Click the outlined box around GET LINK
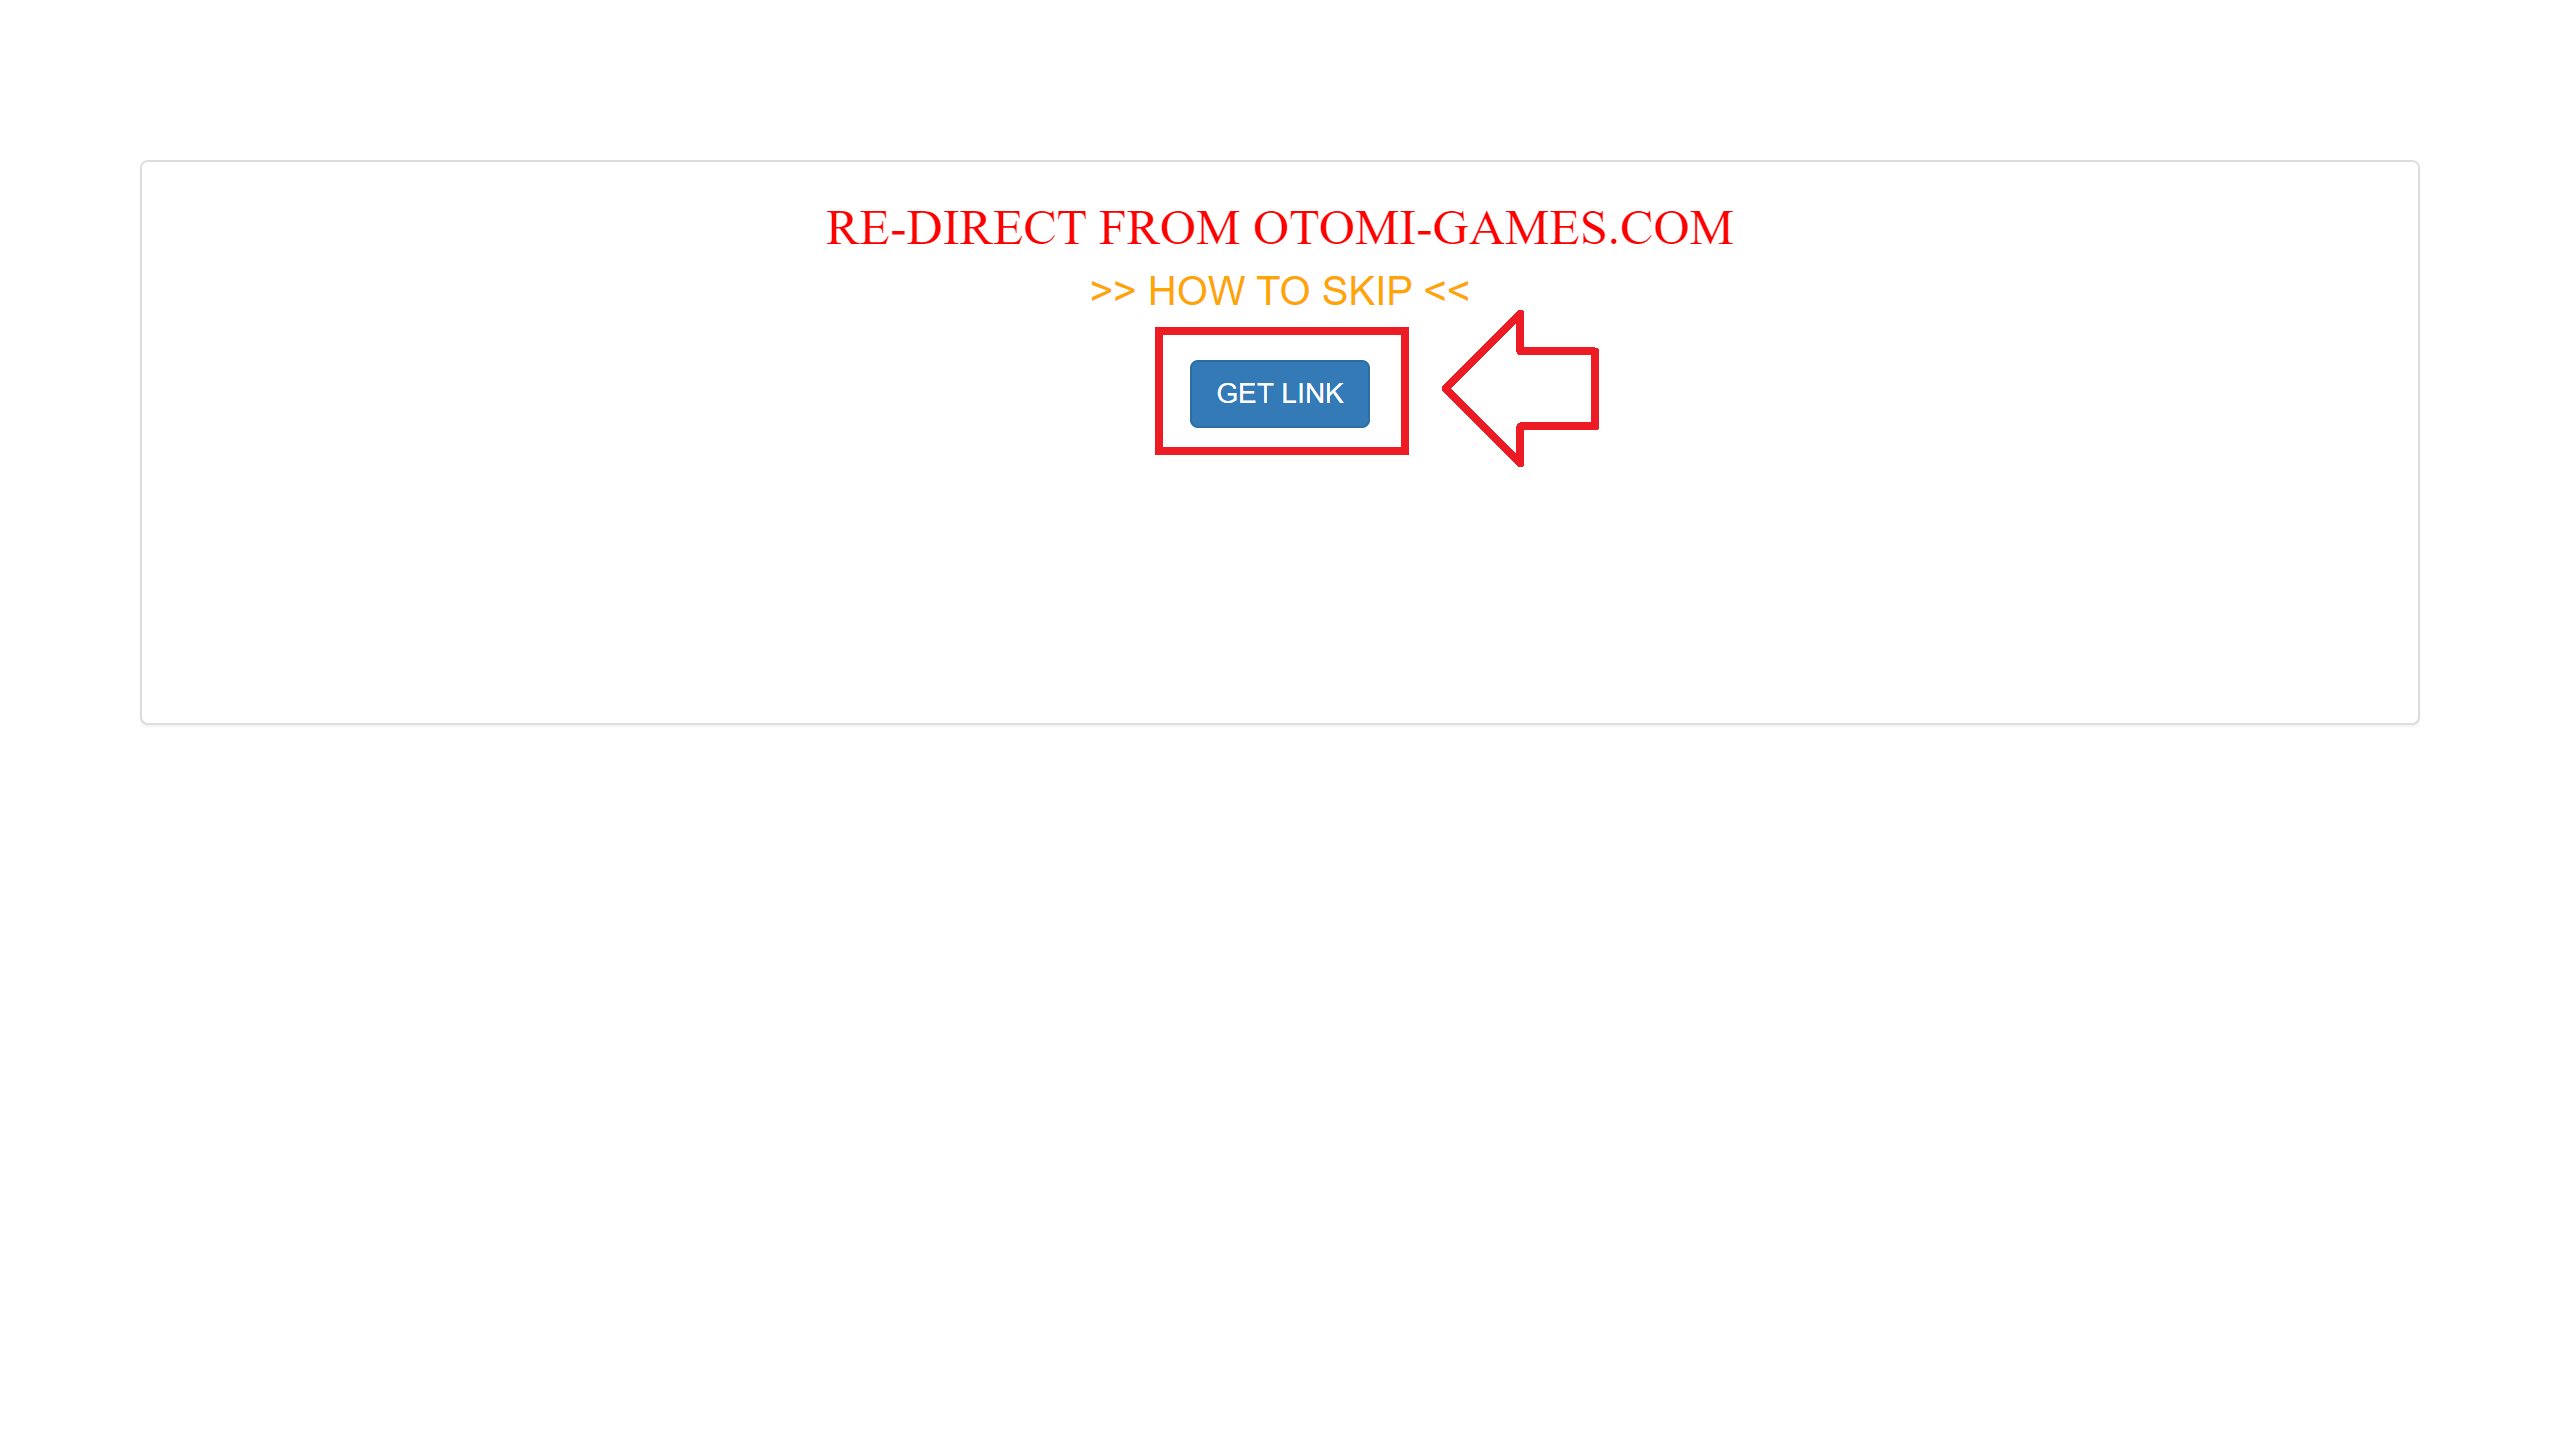Viewport: 2560px width, 1440px height. tap(1280, 389)
